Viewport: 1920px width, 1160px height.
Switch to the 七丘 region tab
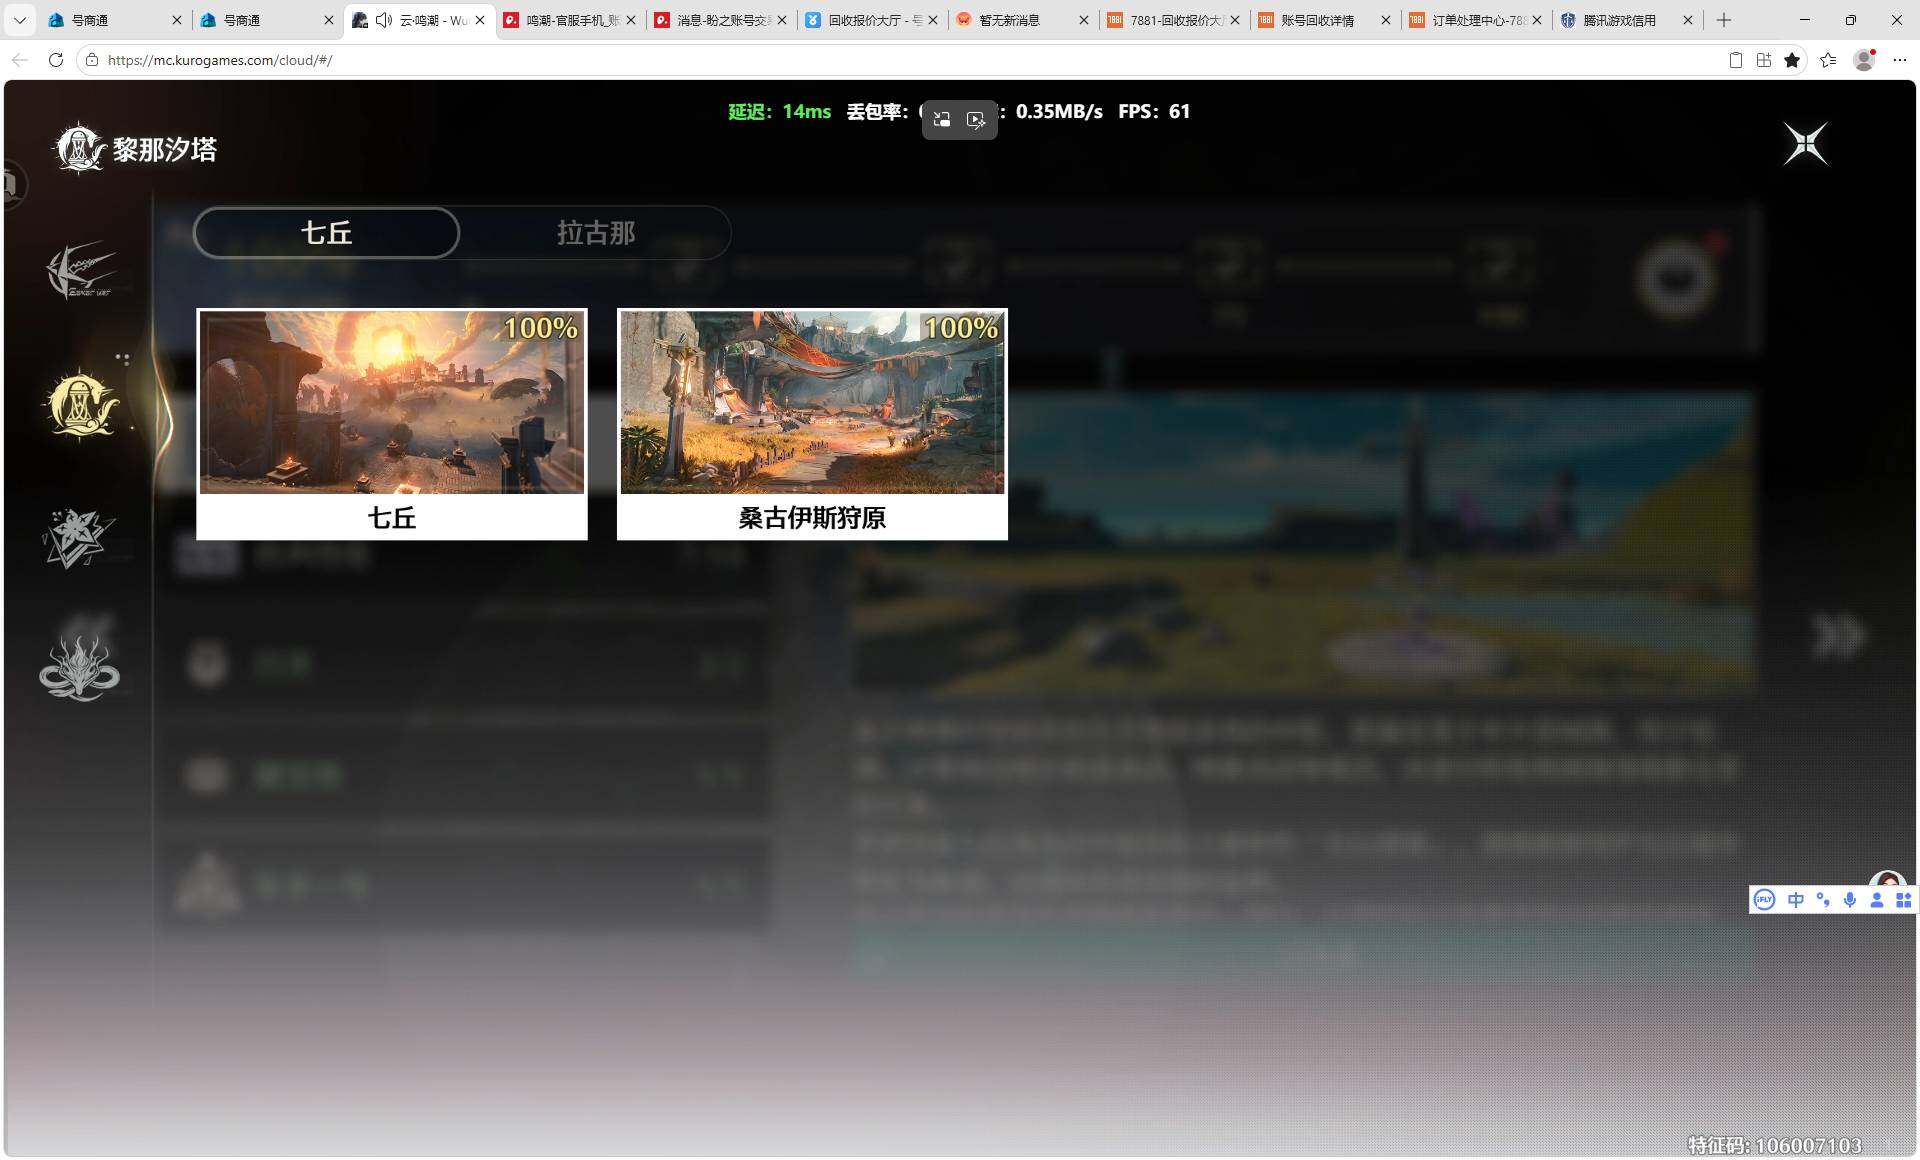(x=326, y=233)
